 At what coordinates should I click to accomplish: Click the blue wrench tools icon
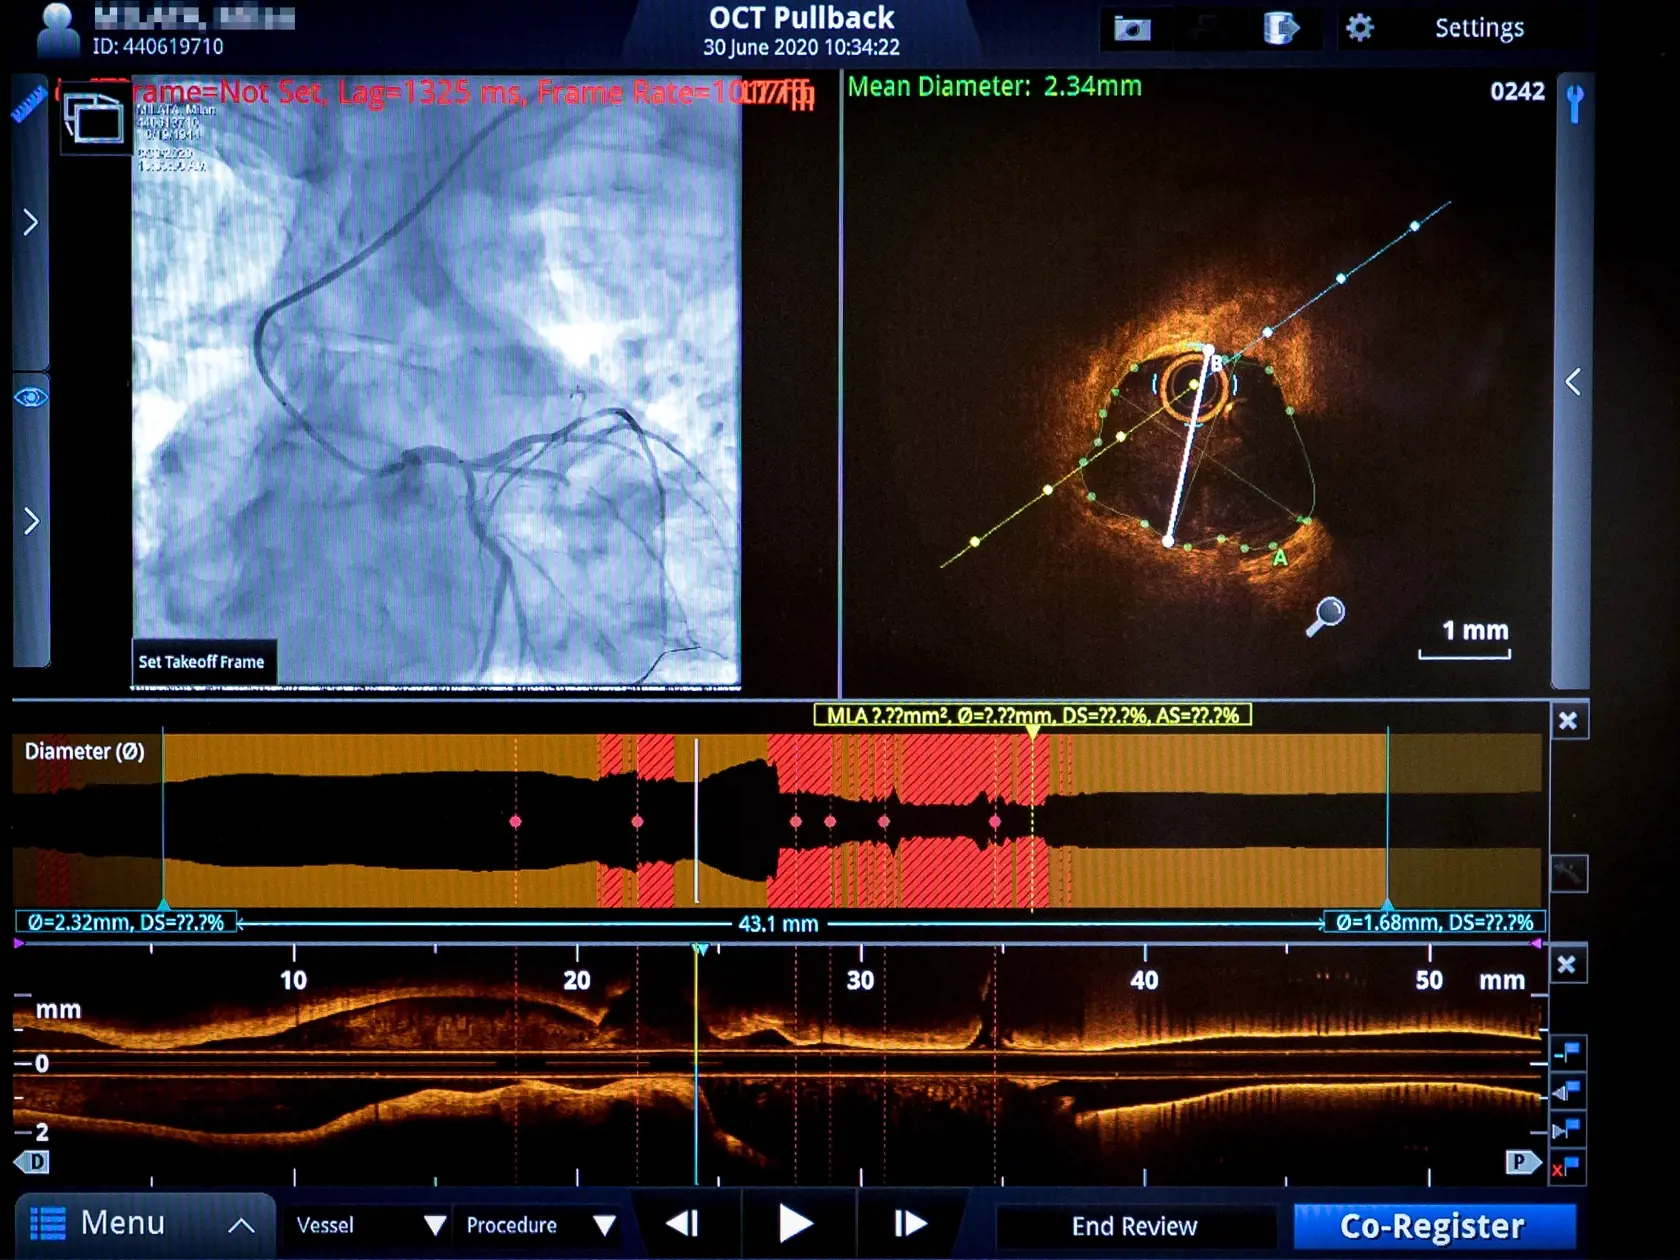(x=1574, y=103)
